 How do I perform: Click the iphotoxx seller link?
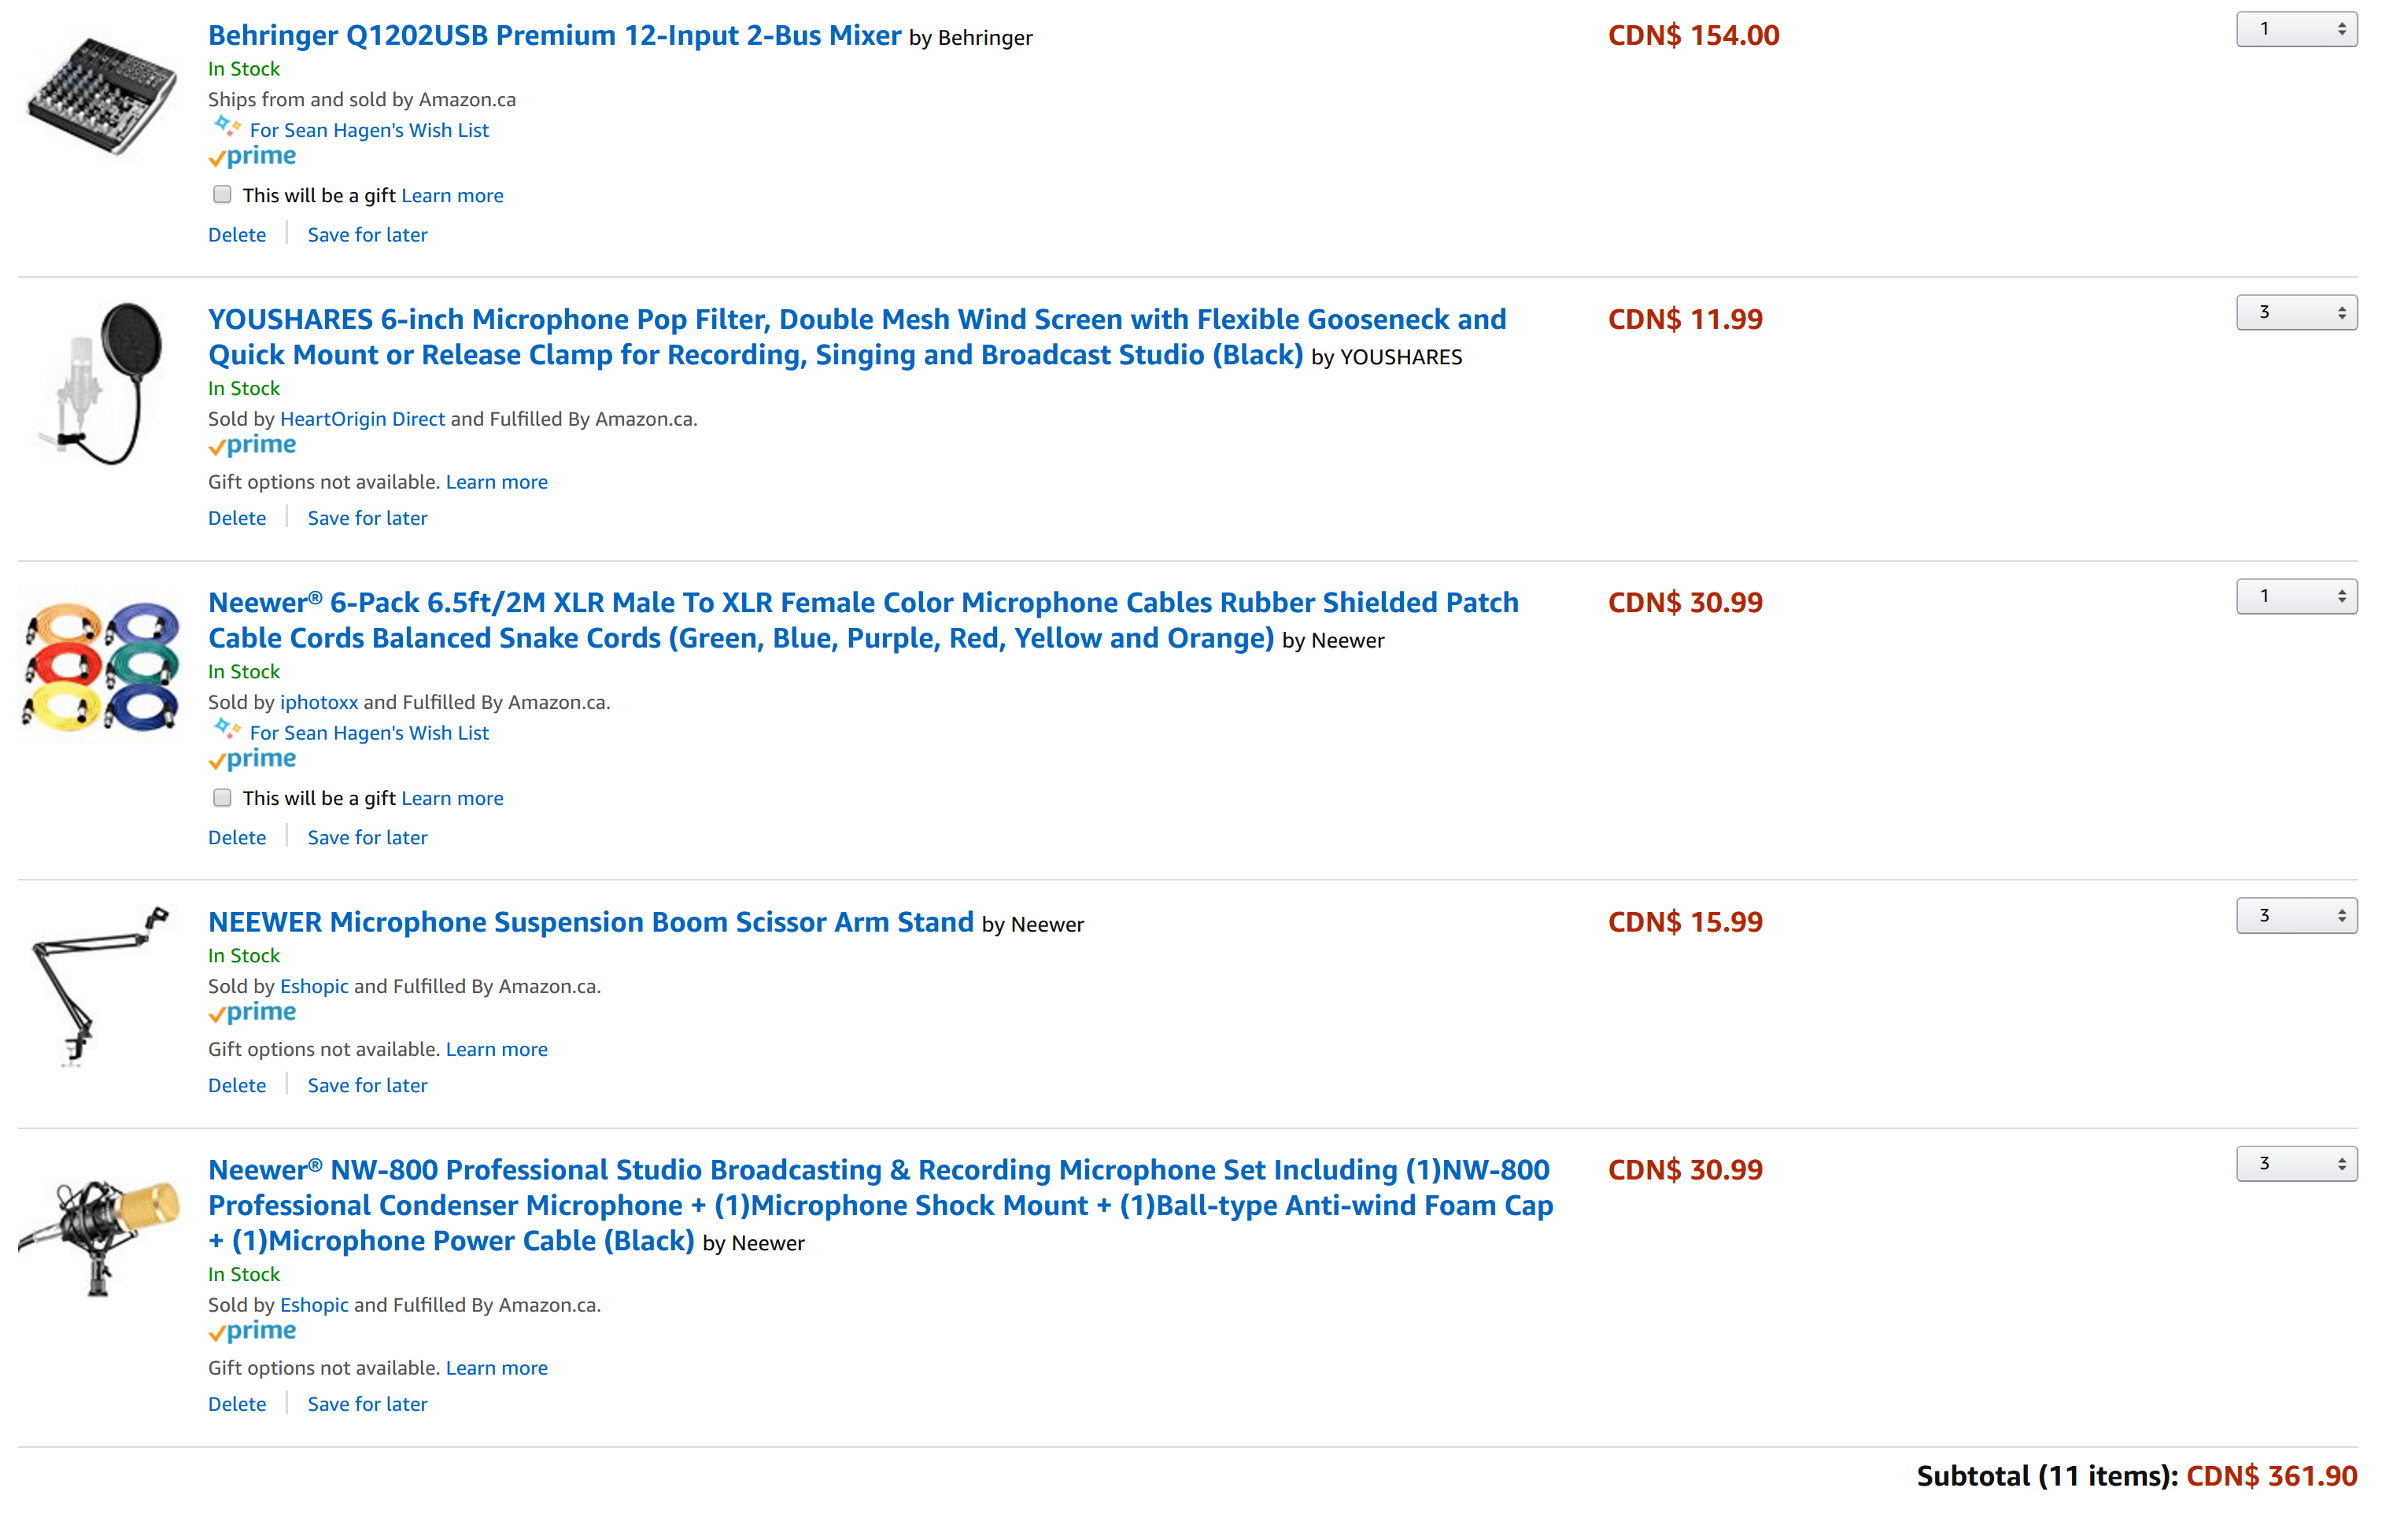click(x=319, y=702)
